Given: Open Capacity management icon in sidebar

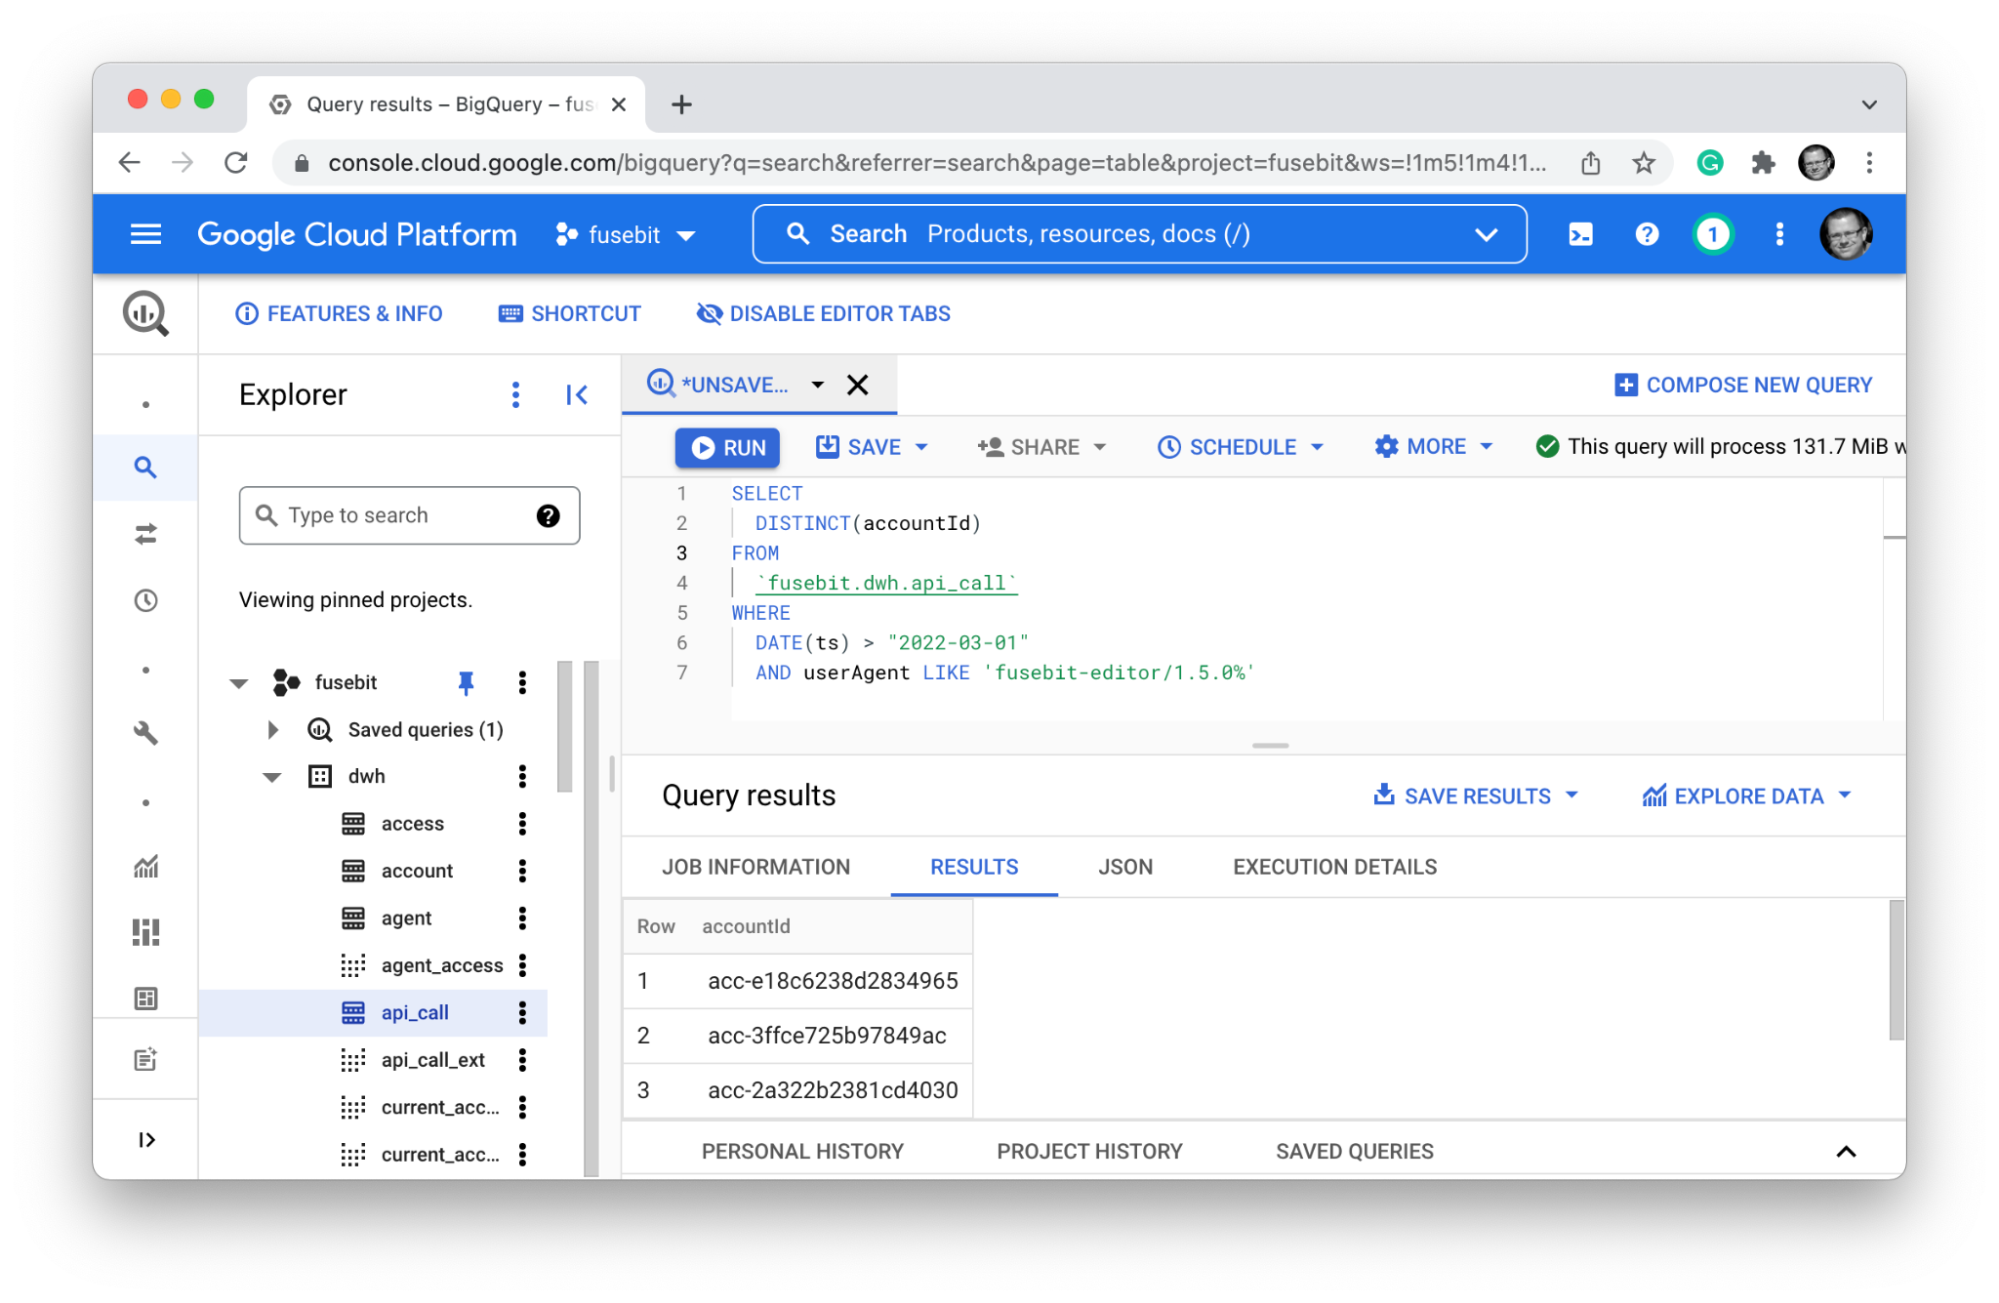Looking at the screenshot, I should (146, 932).
